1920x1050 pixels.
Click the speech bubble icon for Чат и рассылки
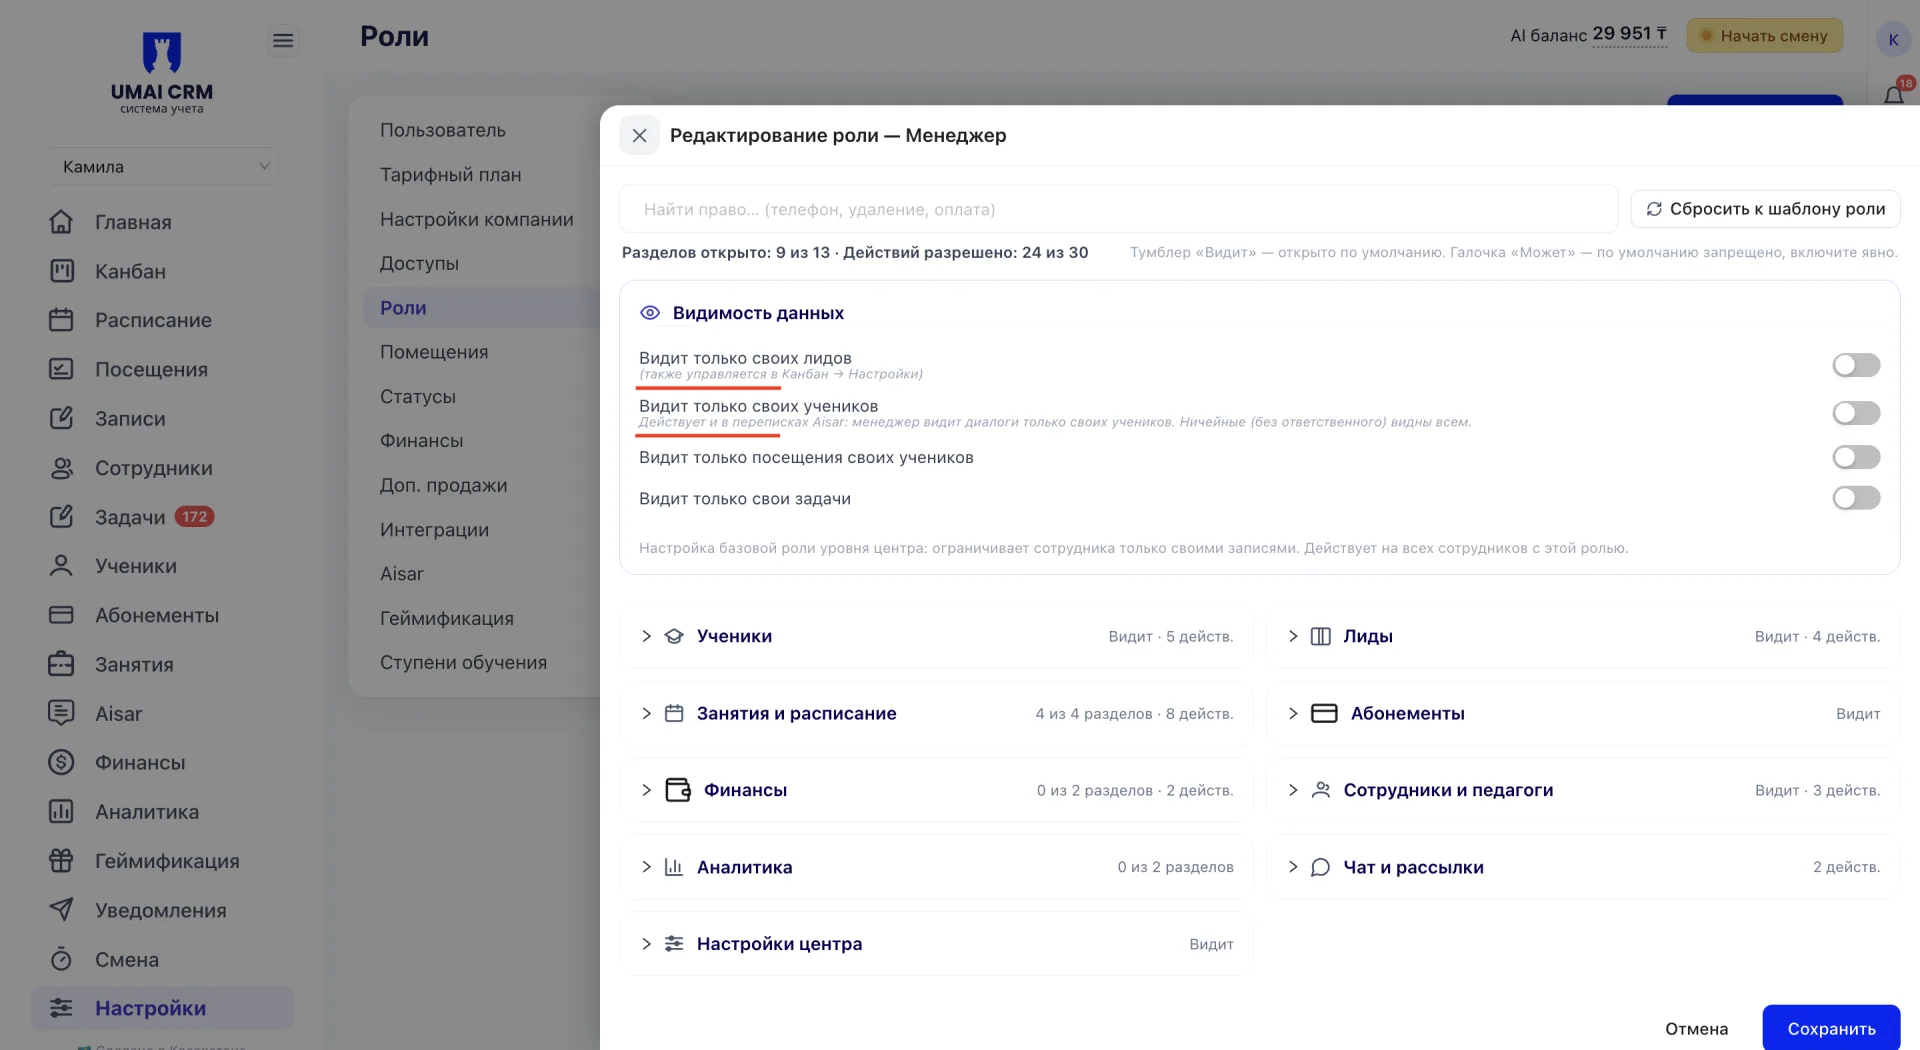pos(1320,867)
